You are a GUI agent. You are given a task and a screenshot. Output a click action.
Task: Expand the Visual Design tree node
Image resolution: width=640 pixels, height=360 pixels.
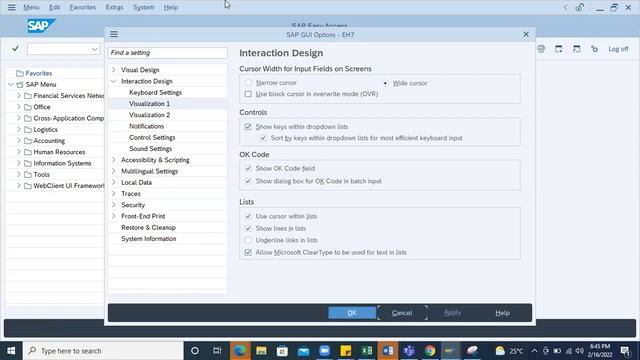[x=114, y=70]
